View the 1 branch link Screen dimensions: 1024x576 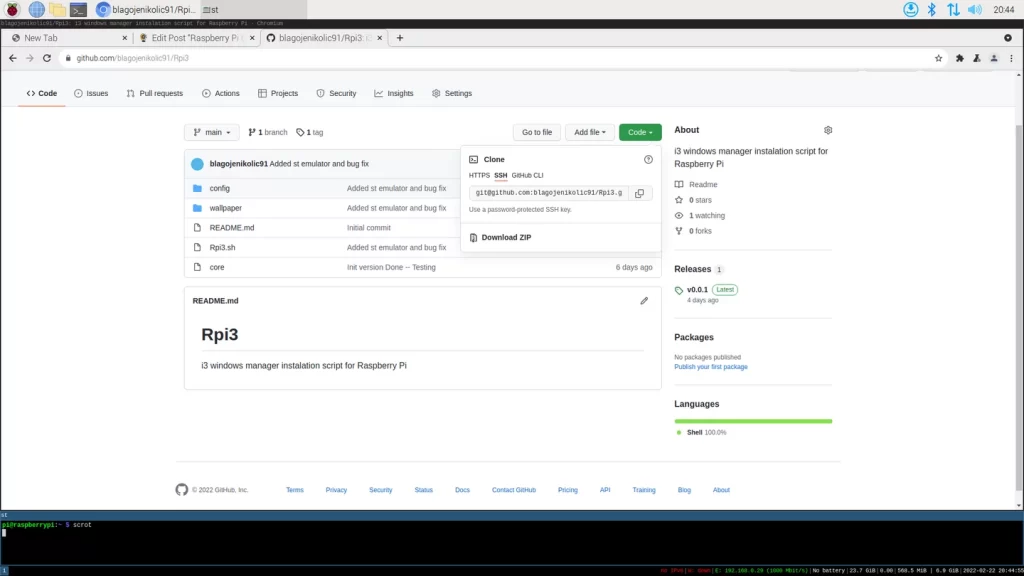(268, 132)
